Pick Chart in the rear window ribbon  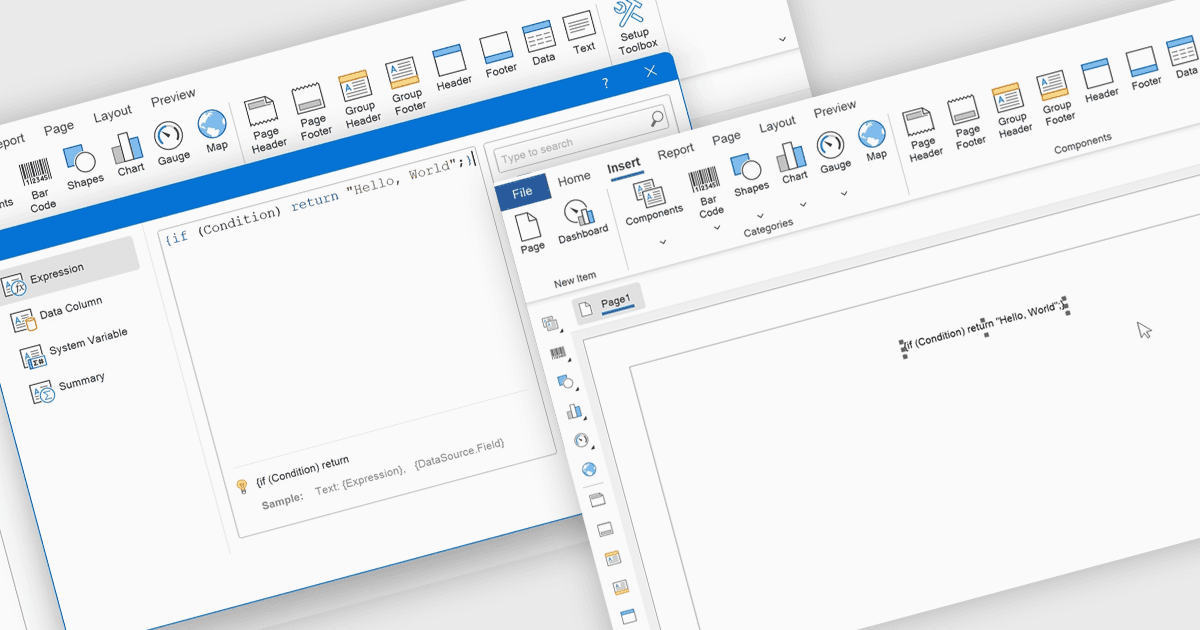pyautogui.click(x=128, y=153)
